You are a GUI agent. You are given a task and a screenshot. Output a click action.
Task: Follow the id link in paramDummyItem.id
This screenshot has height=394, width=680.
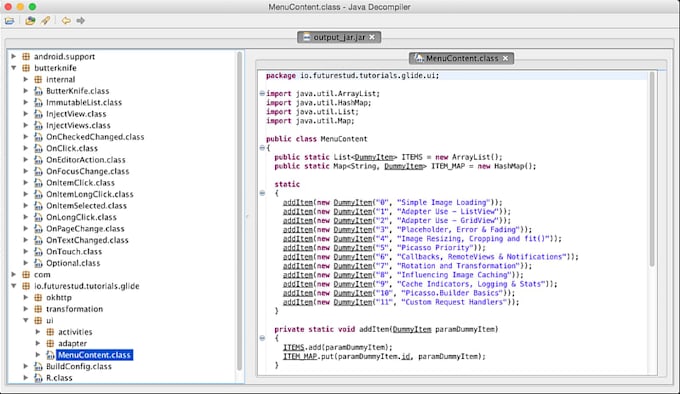click(x=405, y=356)
